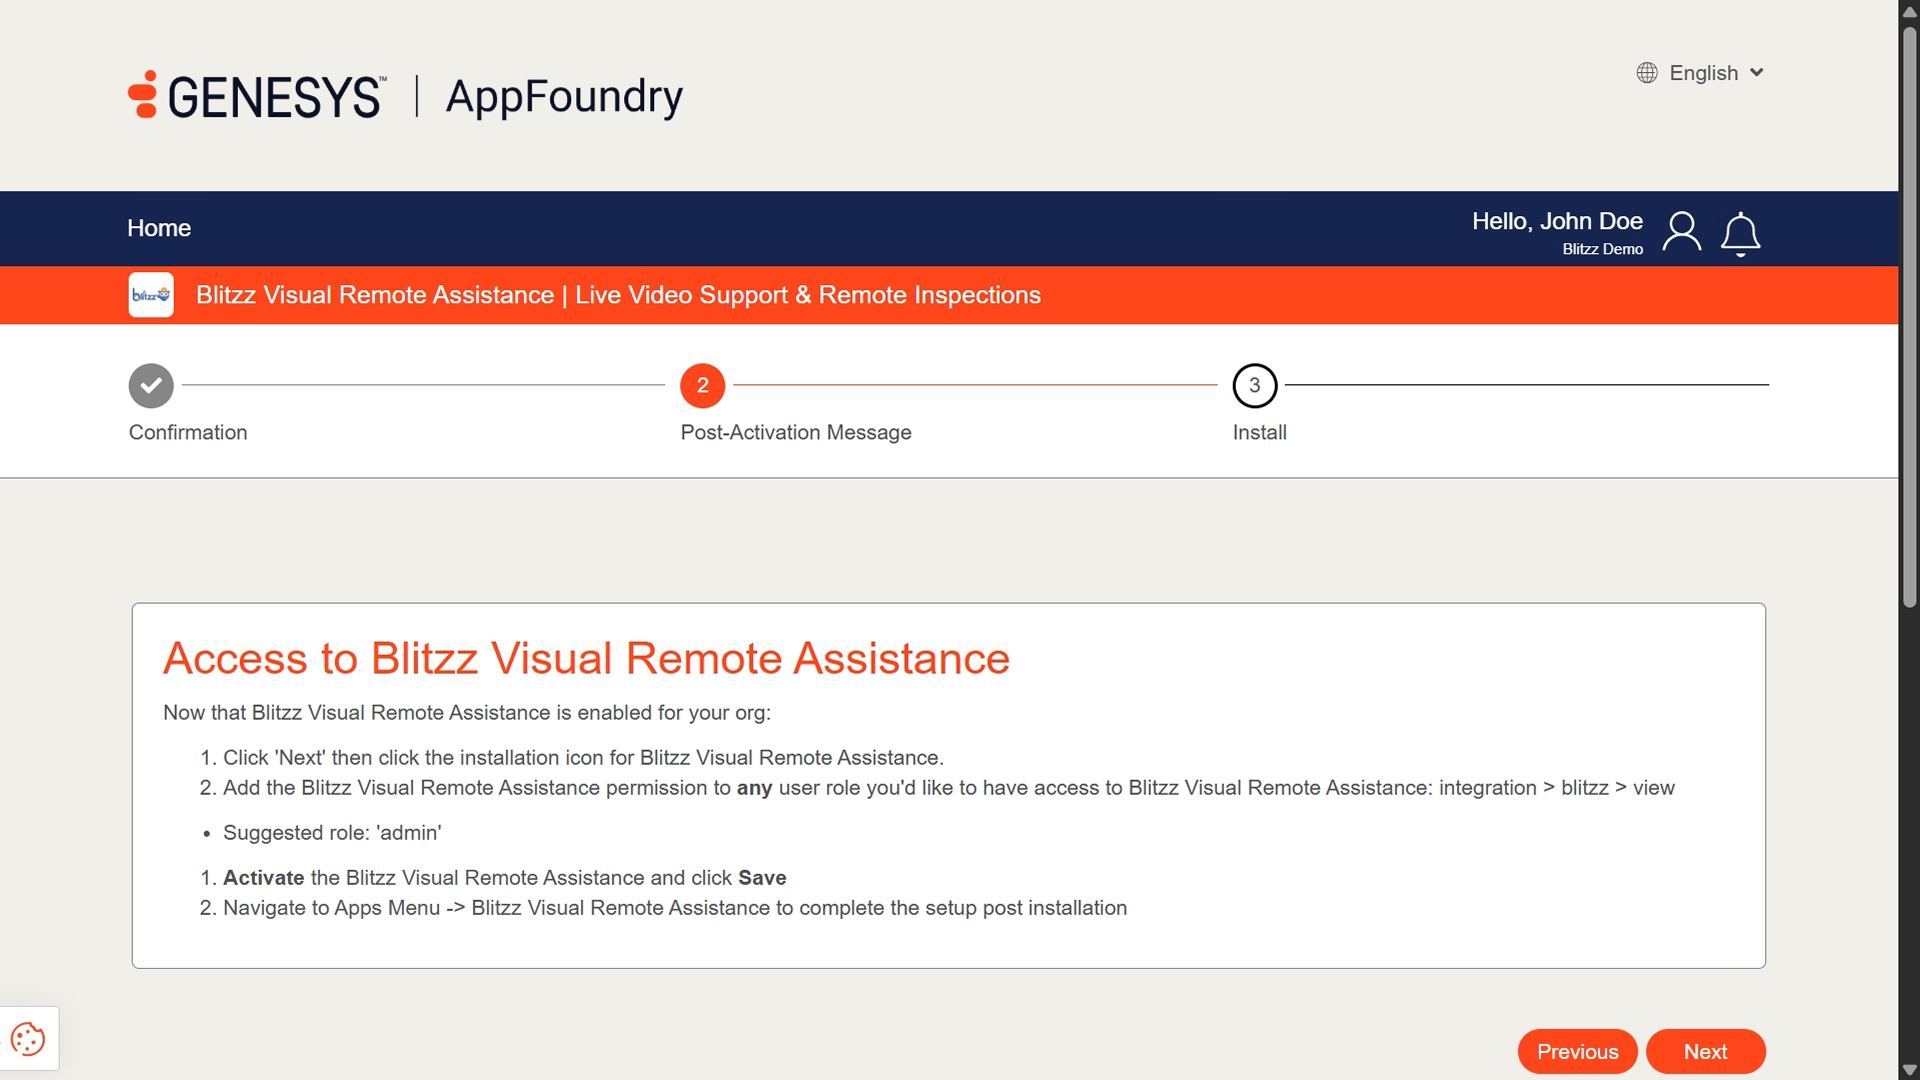Go to Home in navigation bar
1920x1080 pixels.
point(159,228)
